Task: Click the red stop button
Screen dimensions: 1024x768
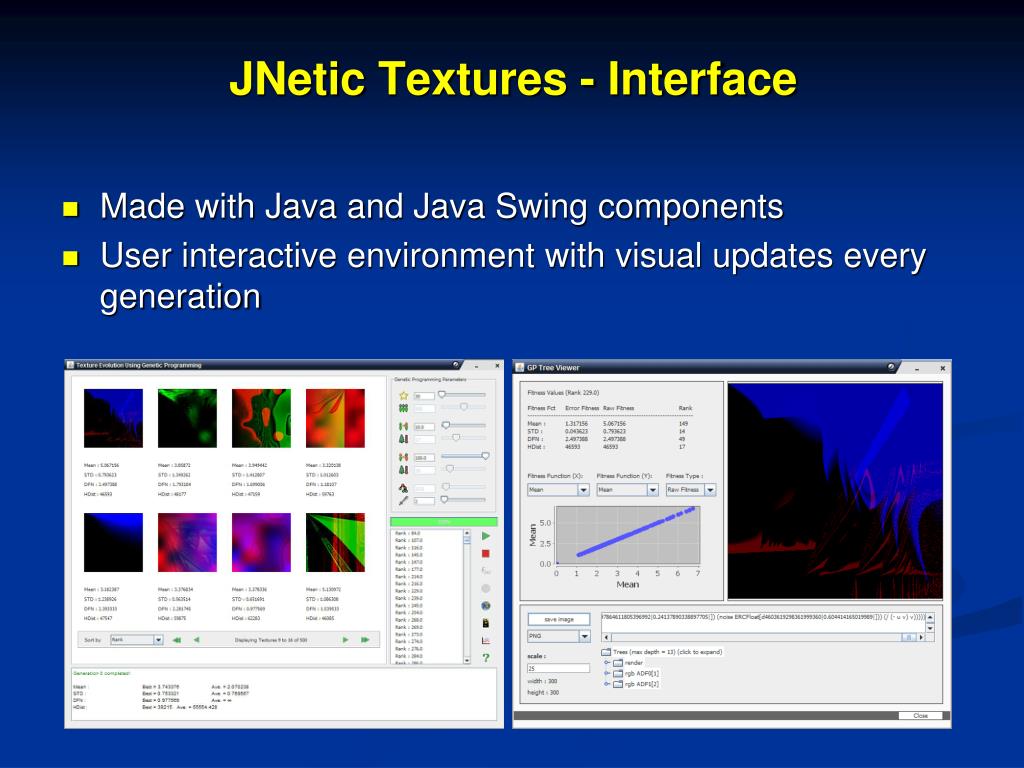Action: click(x=485, y=554)
